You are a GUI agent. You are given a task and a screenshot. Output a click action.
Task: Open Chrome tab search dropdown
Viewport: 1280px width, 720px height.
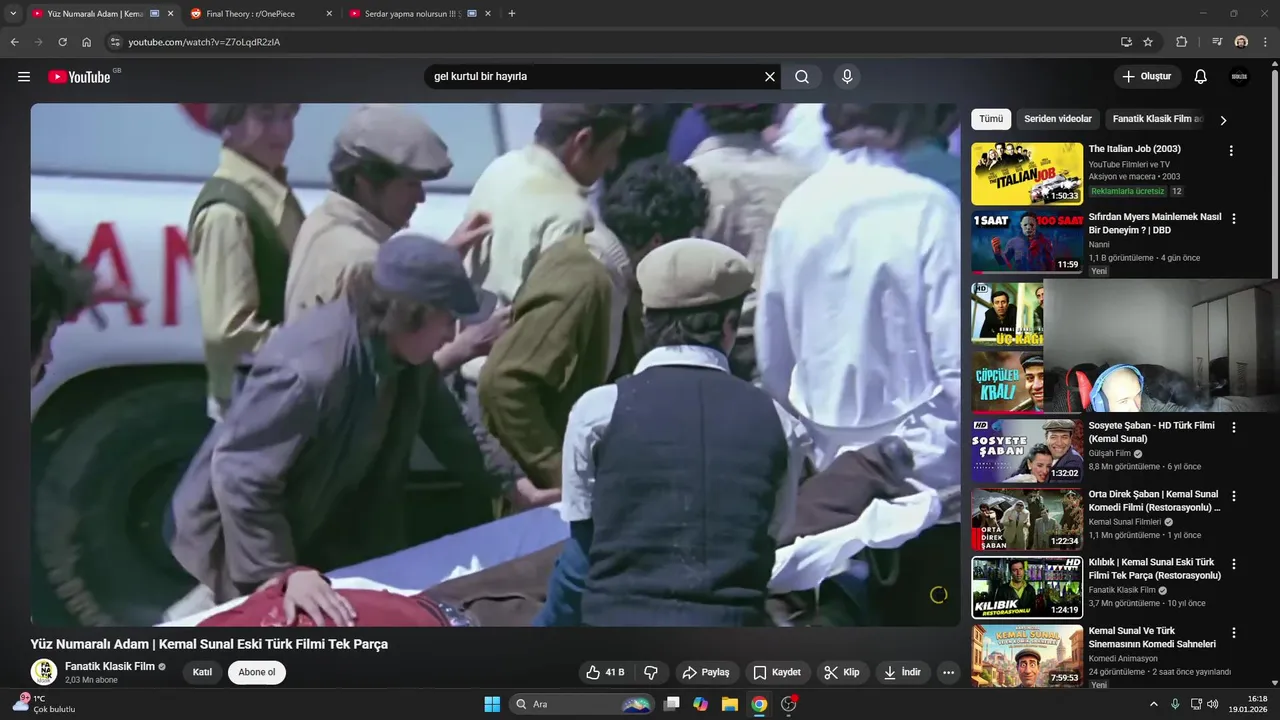click(13, 13)
